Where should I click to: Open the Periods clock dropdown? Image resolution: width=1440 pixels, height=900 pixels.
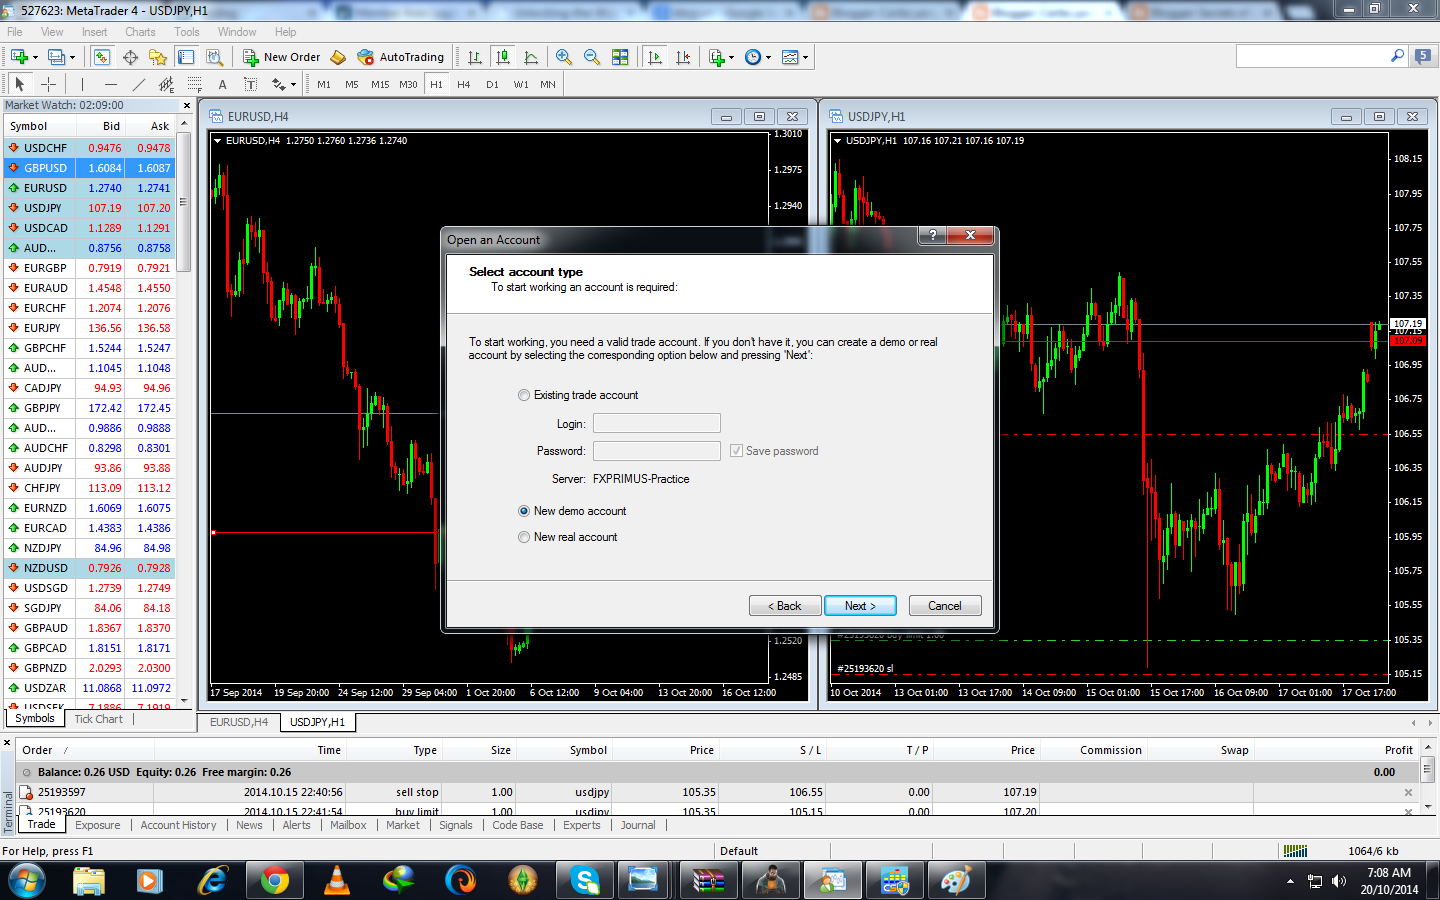tap(758, 57)
